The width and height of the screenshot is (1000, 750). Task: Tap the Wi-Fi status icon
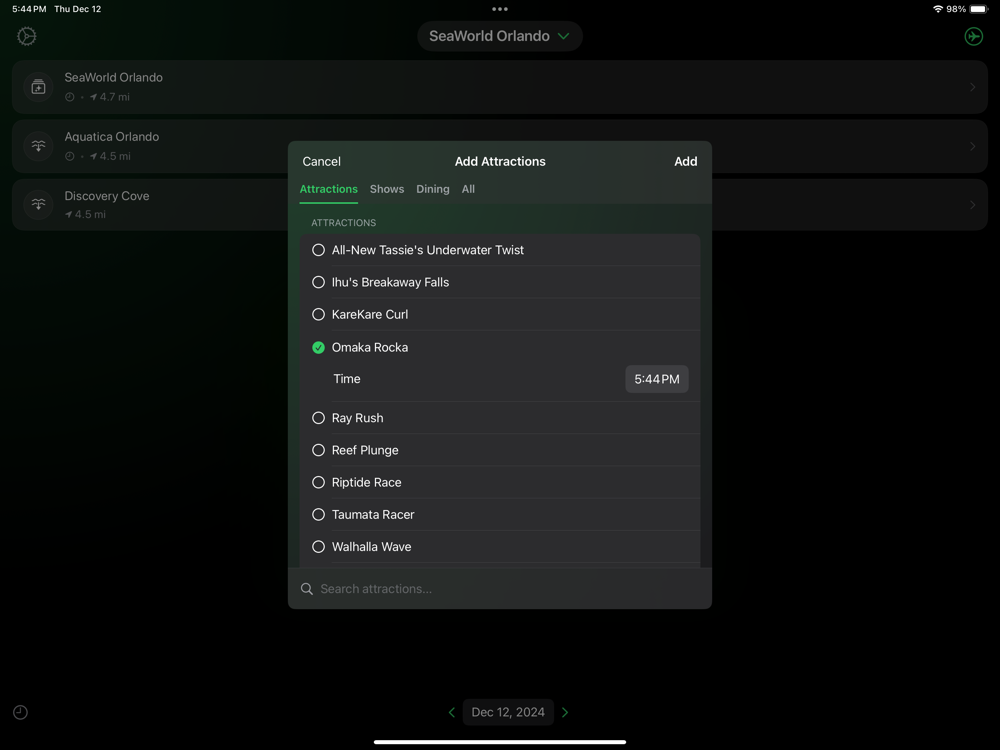[x=938, y=9]
